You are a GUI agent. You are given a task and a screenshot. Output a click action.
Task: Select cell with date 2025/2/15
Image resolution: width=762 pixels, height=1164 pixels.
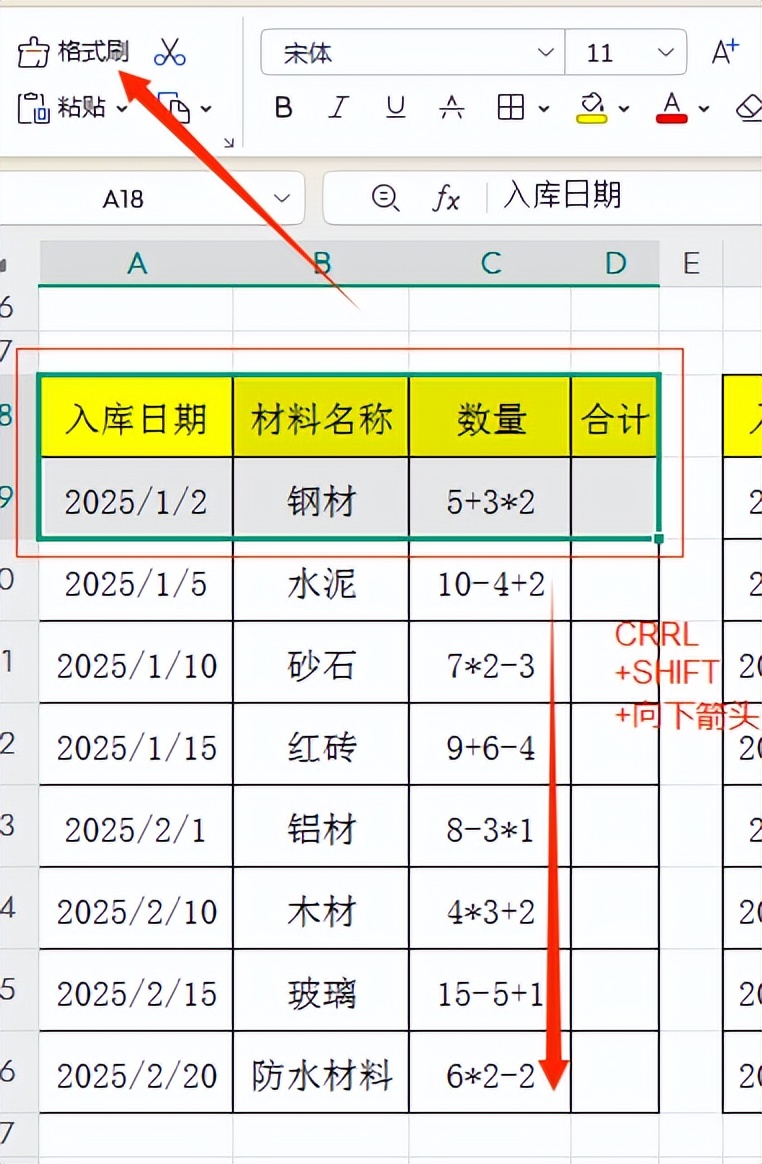pos(137,991)
